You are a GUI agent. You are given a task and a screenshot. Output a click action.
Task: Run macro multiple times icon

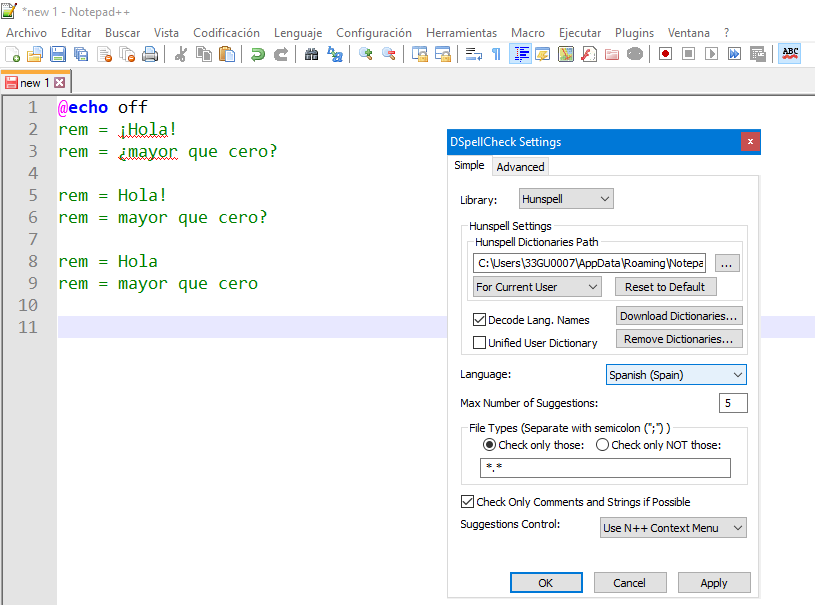coord(734,54)
